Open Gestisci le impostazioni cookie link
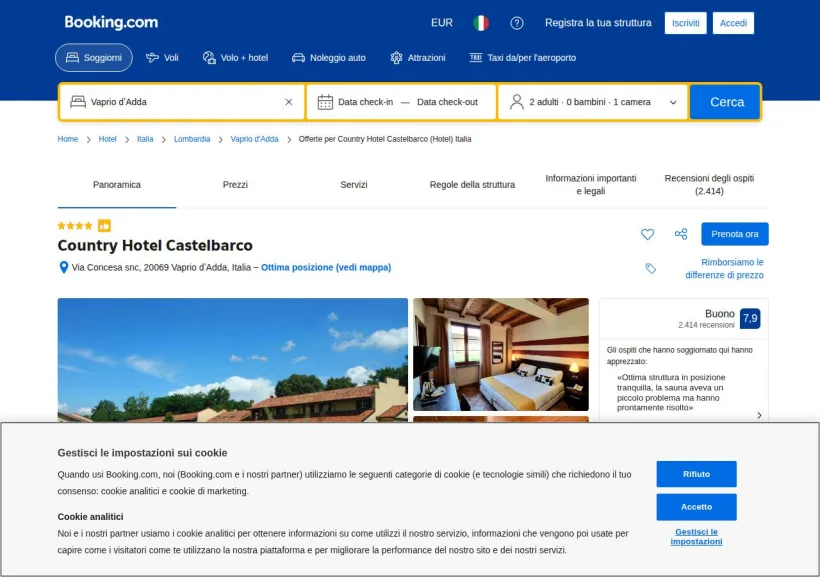This screenshot has width=820, height=577. point(697,537)
